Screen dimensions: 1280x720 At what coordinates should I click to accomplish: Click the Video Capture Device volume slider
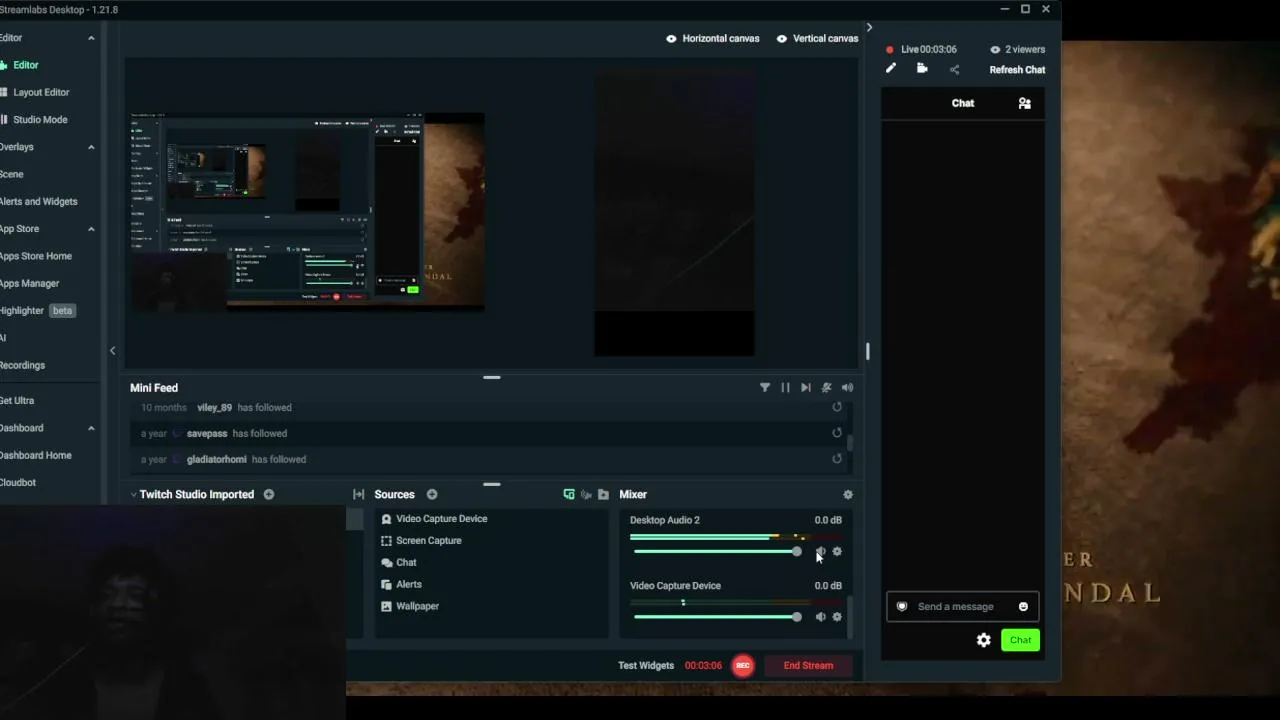coord(717,617)
